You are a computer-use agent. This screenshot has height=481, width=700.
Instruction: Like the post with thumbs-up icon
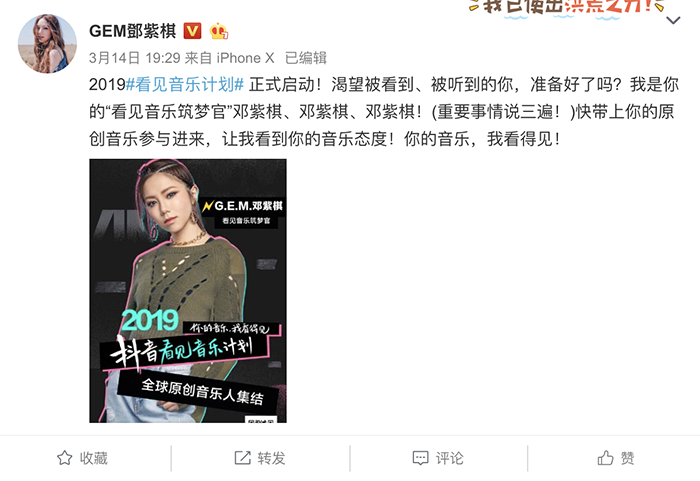605,458
